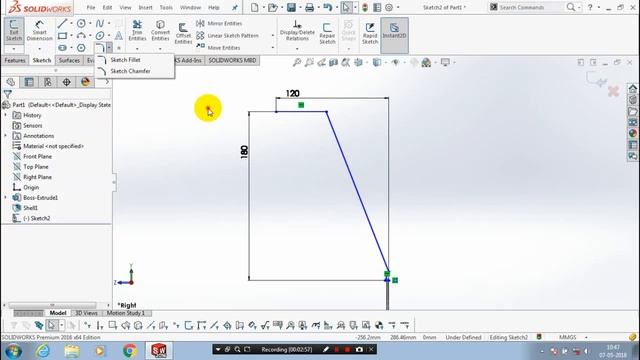The height and width of the screenshot is (360, 640).
Task: Open Google Chrome from the taskbar
Action: tap(130, 351)
